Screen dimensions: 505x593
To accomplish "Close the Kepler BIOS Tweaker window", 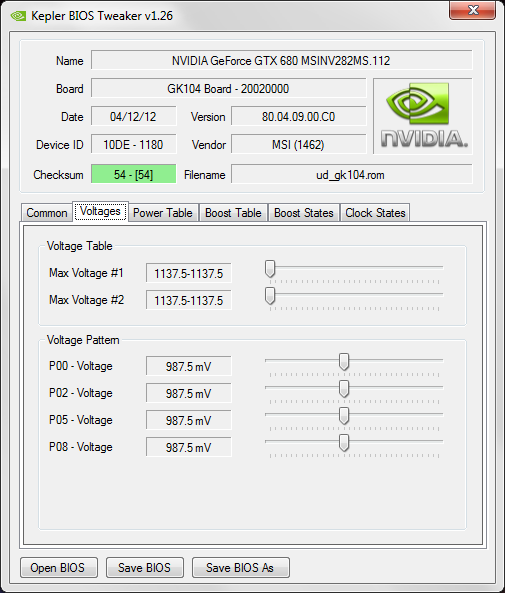I will click(472, 10).
